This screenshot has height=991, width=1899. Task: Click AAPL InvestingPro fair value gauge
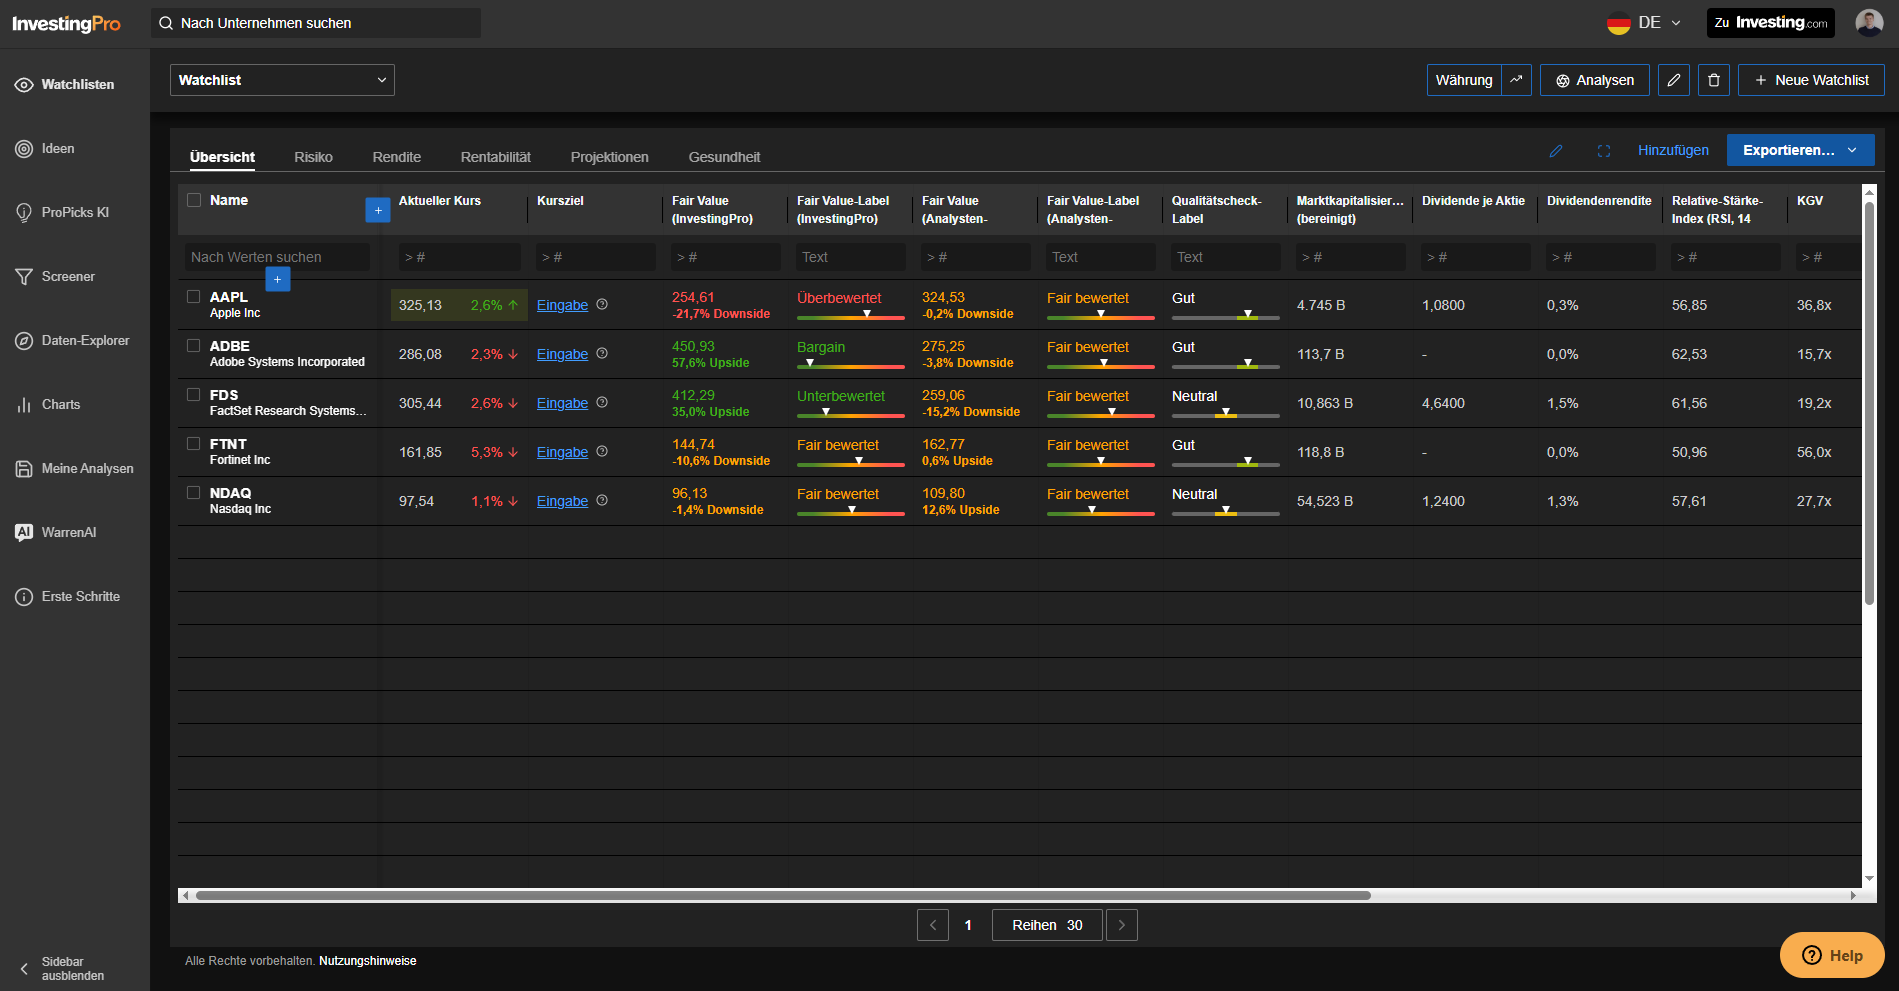851,316
